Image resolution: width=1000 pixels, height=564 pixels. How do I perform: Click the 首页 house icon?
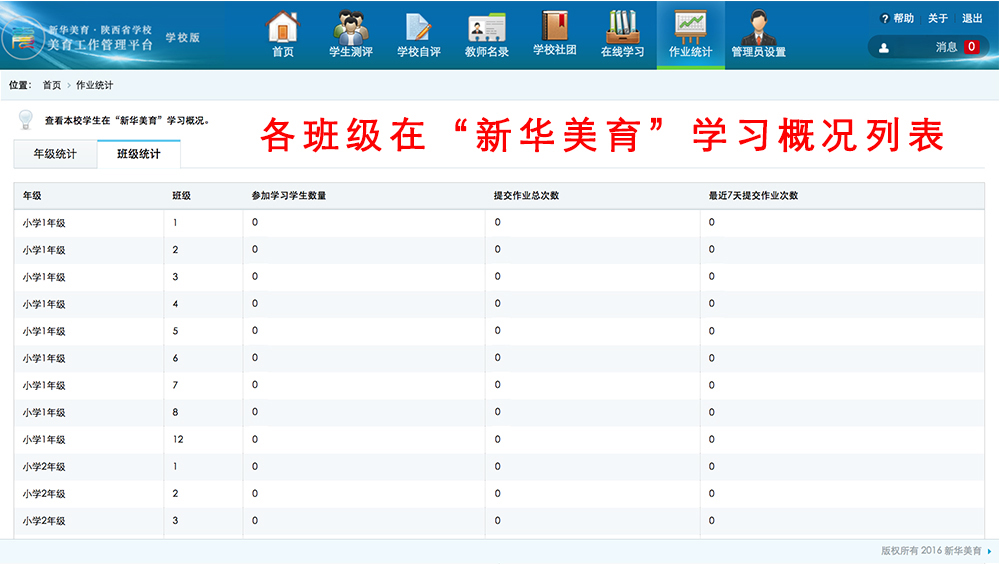(283, 27)
